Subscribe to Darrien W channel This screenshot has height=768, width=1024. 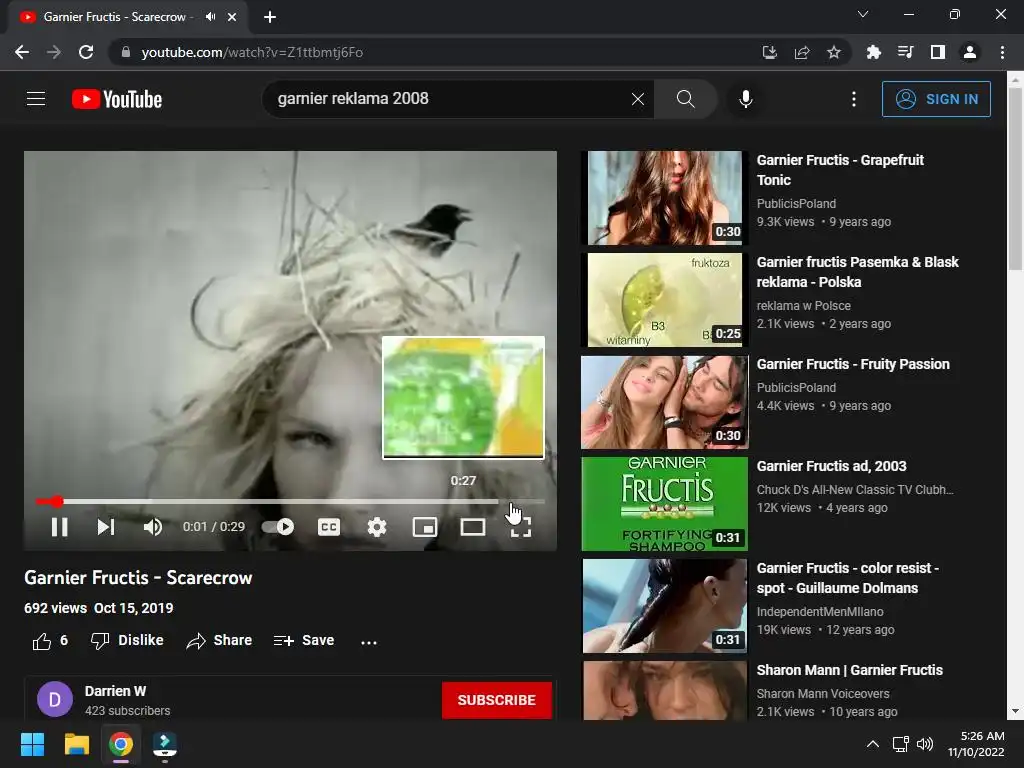click(x=496, y=700)
